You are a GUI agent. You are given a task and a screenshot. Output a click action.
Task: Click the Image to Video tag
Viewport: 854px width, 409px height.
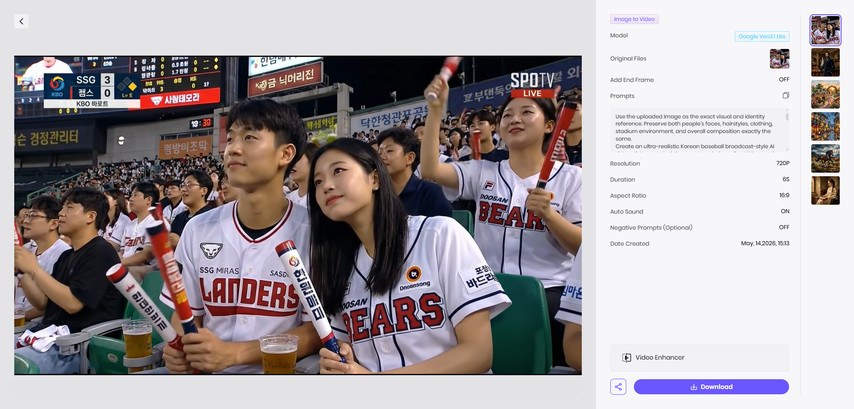point(634,19)
